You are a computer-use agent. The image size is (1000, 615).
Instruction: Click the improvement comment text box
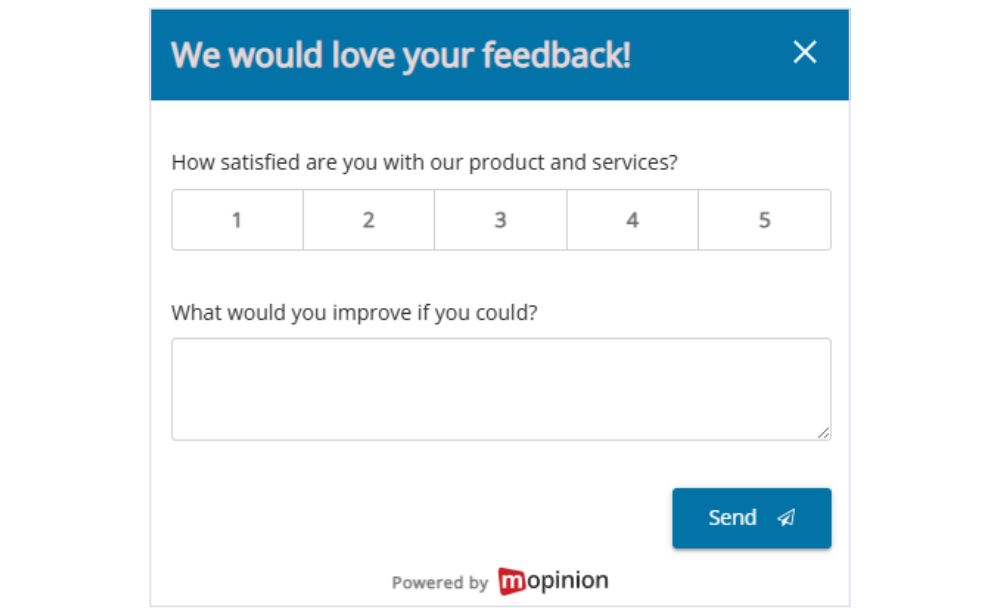[x=500, y=388]
